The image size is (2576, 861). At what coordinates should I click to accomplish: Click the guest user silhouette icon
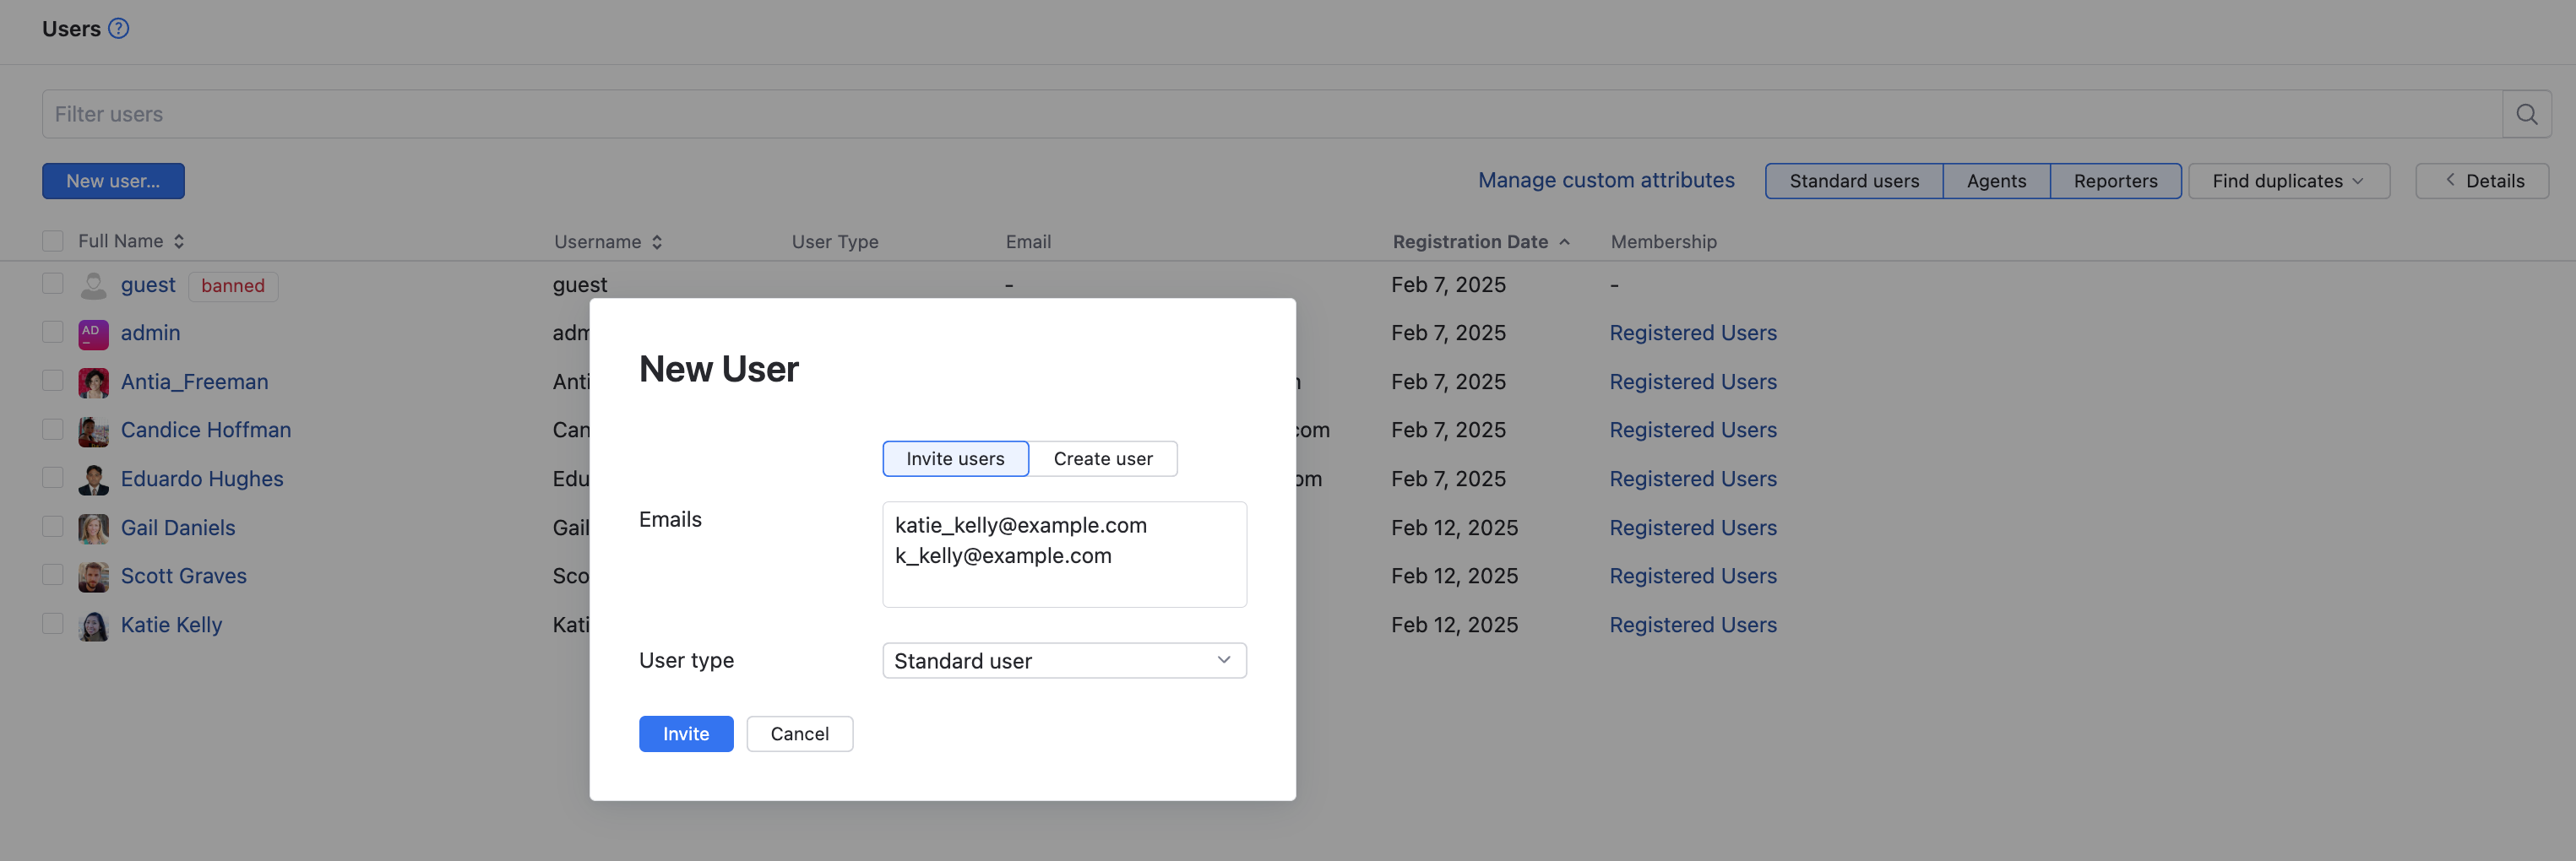click(x=93, y=286)
